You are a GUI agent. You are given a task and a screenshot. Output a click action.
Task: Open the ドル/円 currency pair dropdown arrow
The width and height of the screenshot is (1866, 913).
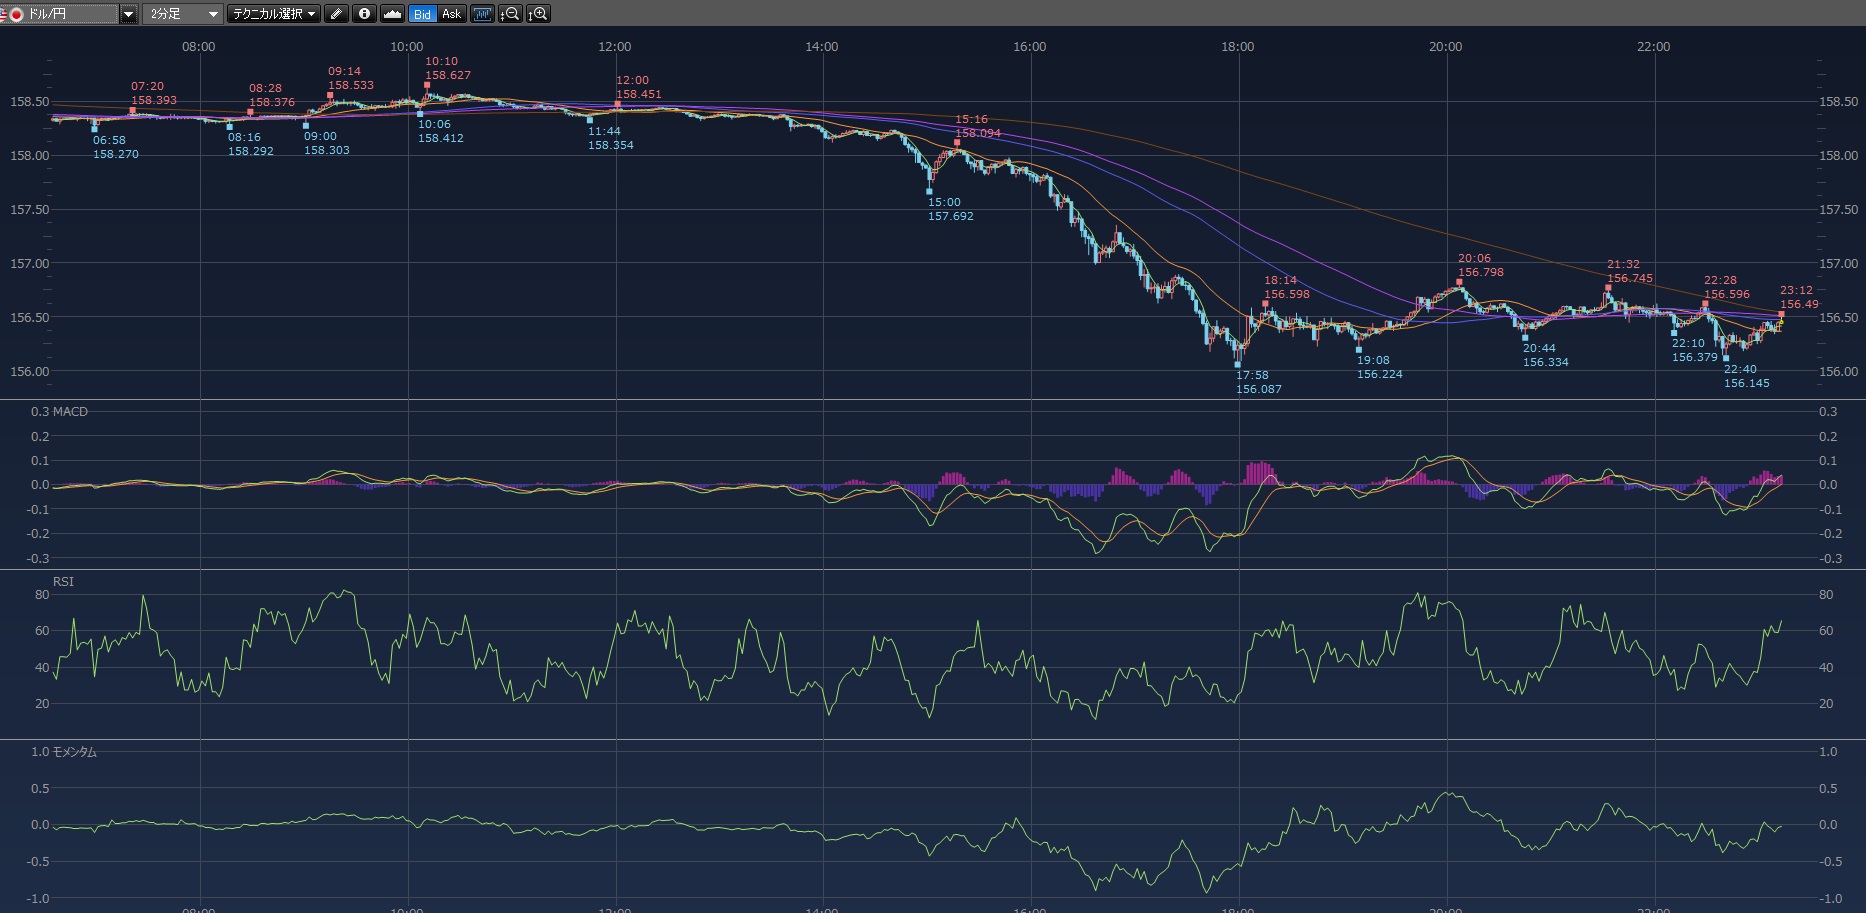128,14
